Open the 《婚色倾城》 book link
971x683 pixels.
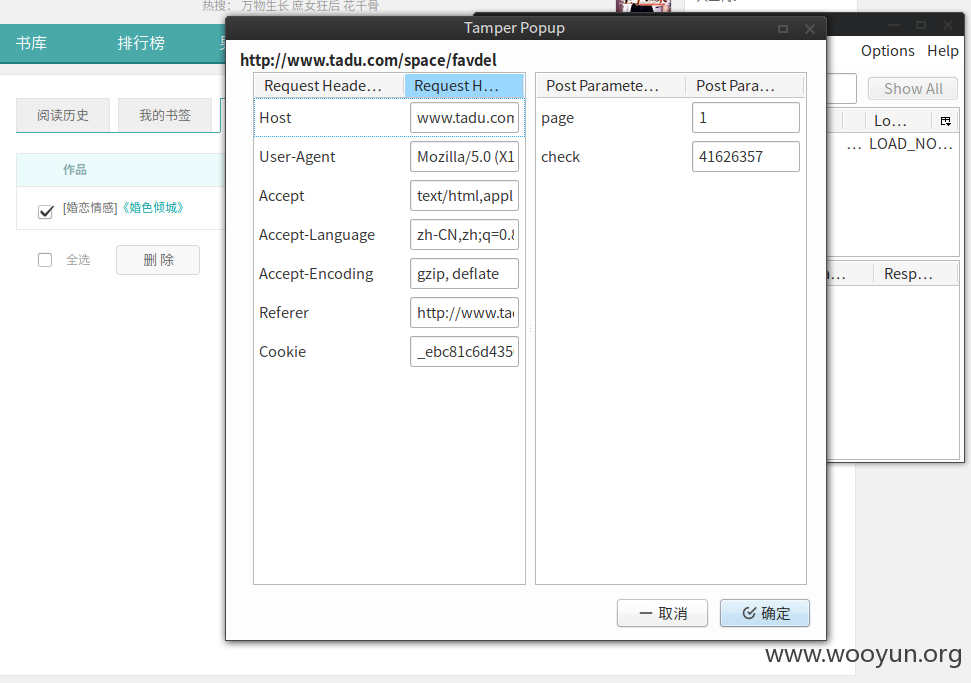152,207
